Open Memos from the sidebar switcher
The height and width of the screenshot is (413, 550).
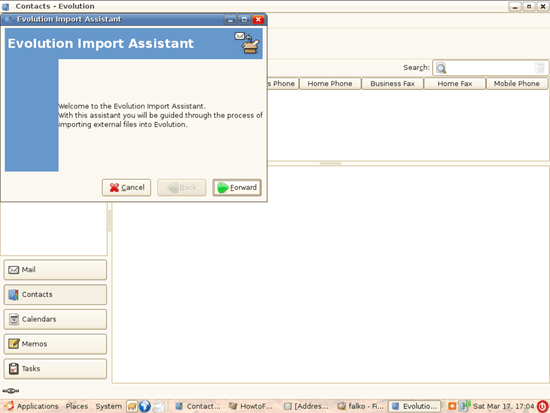pos(55,344)
